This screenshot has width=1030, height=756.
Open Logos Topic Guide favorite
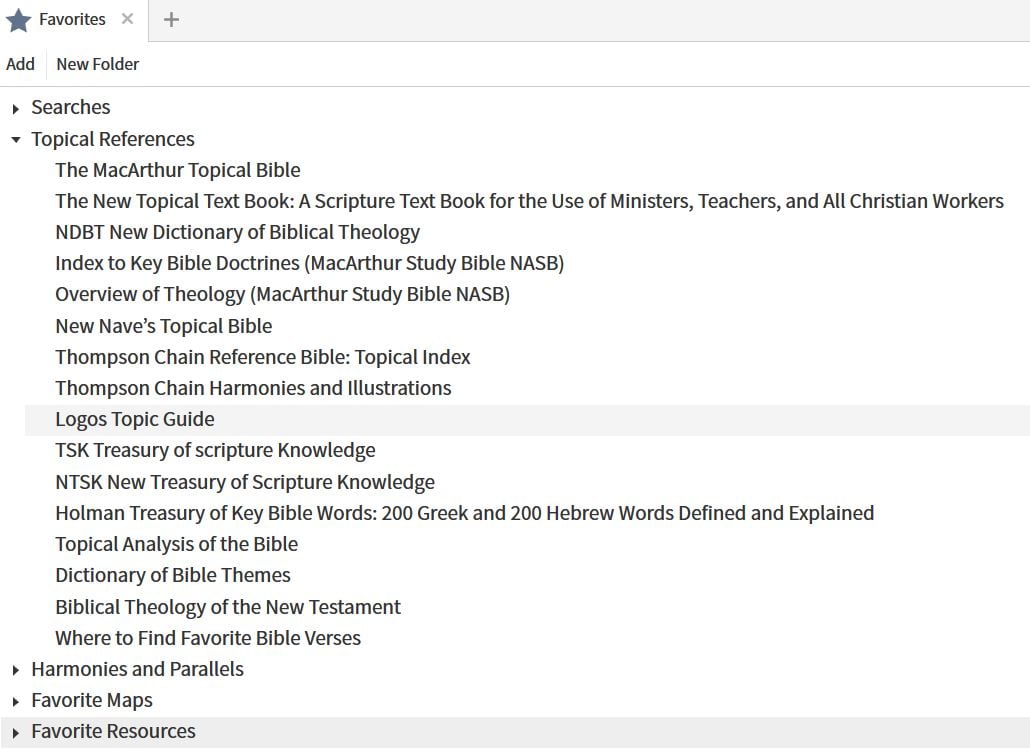[134, 419]
